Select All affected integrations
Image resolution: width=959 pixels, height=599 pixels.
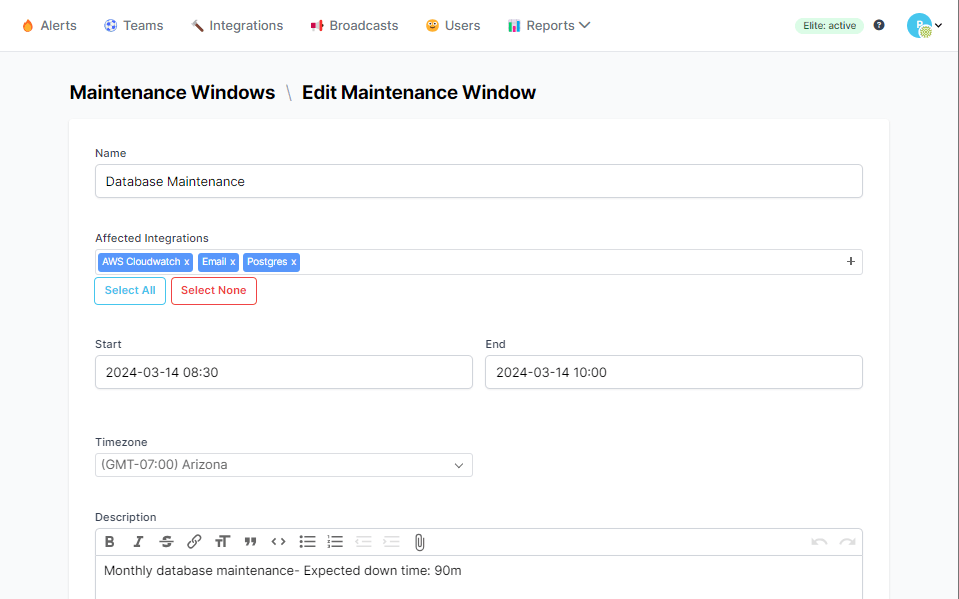pyautogui.click(x=129, y=290)
